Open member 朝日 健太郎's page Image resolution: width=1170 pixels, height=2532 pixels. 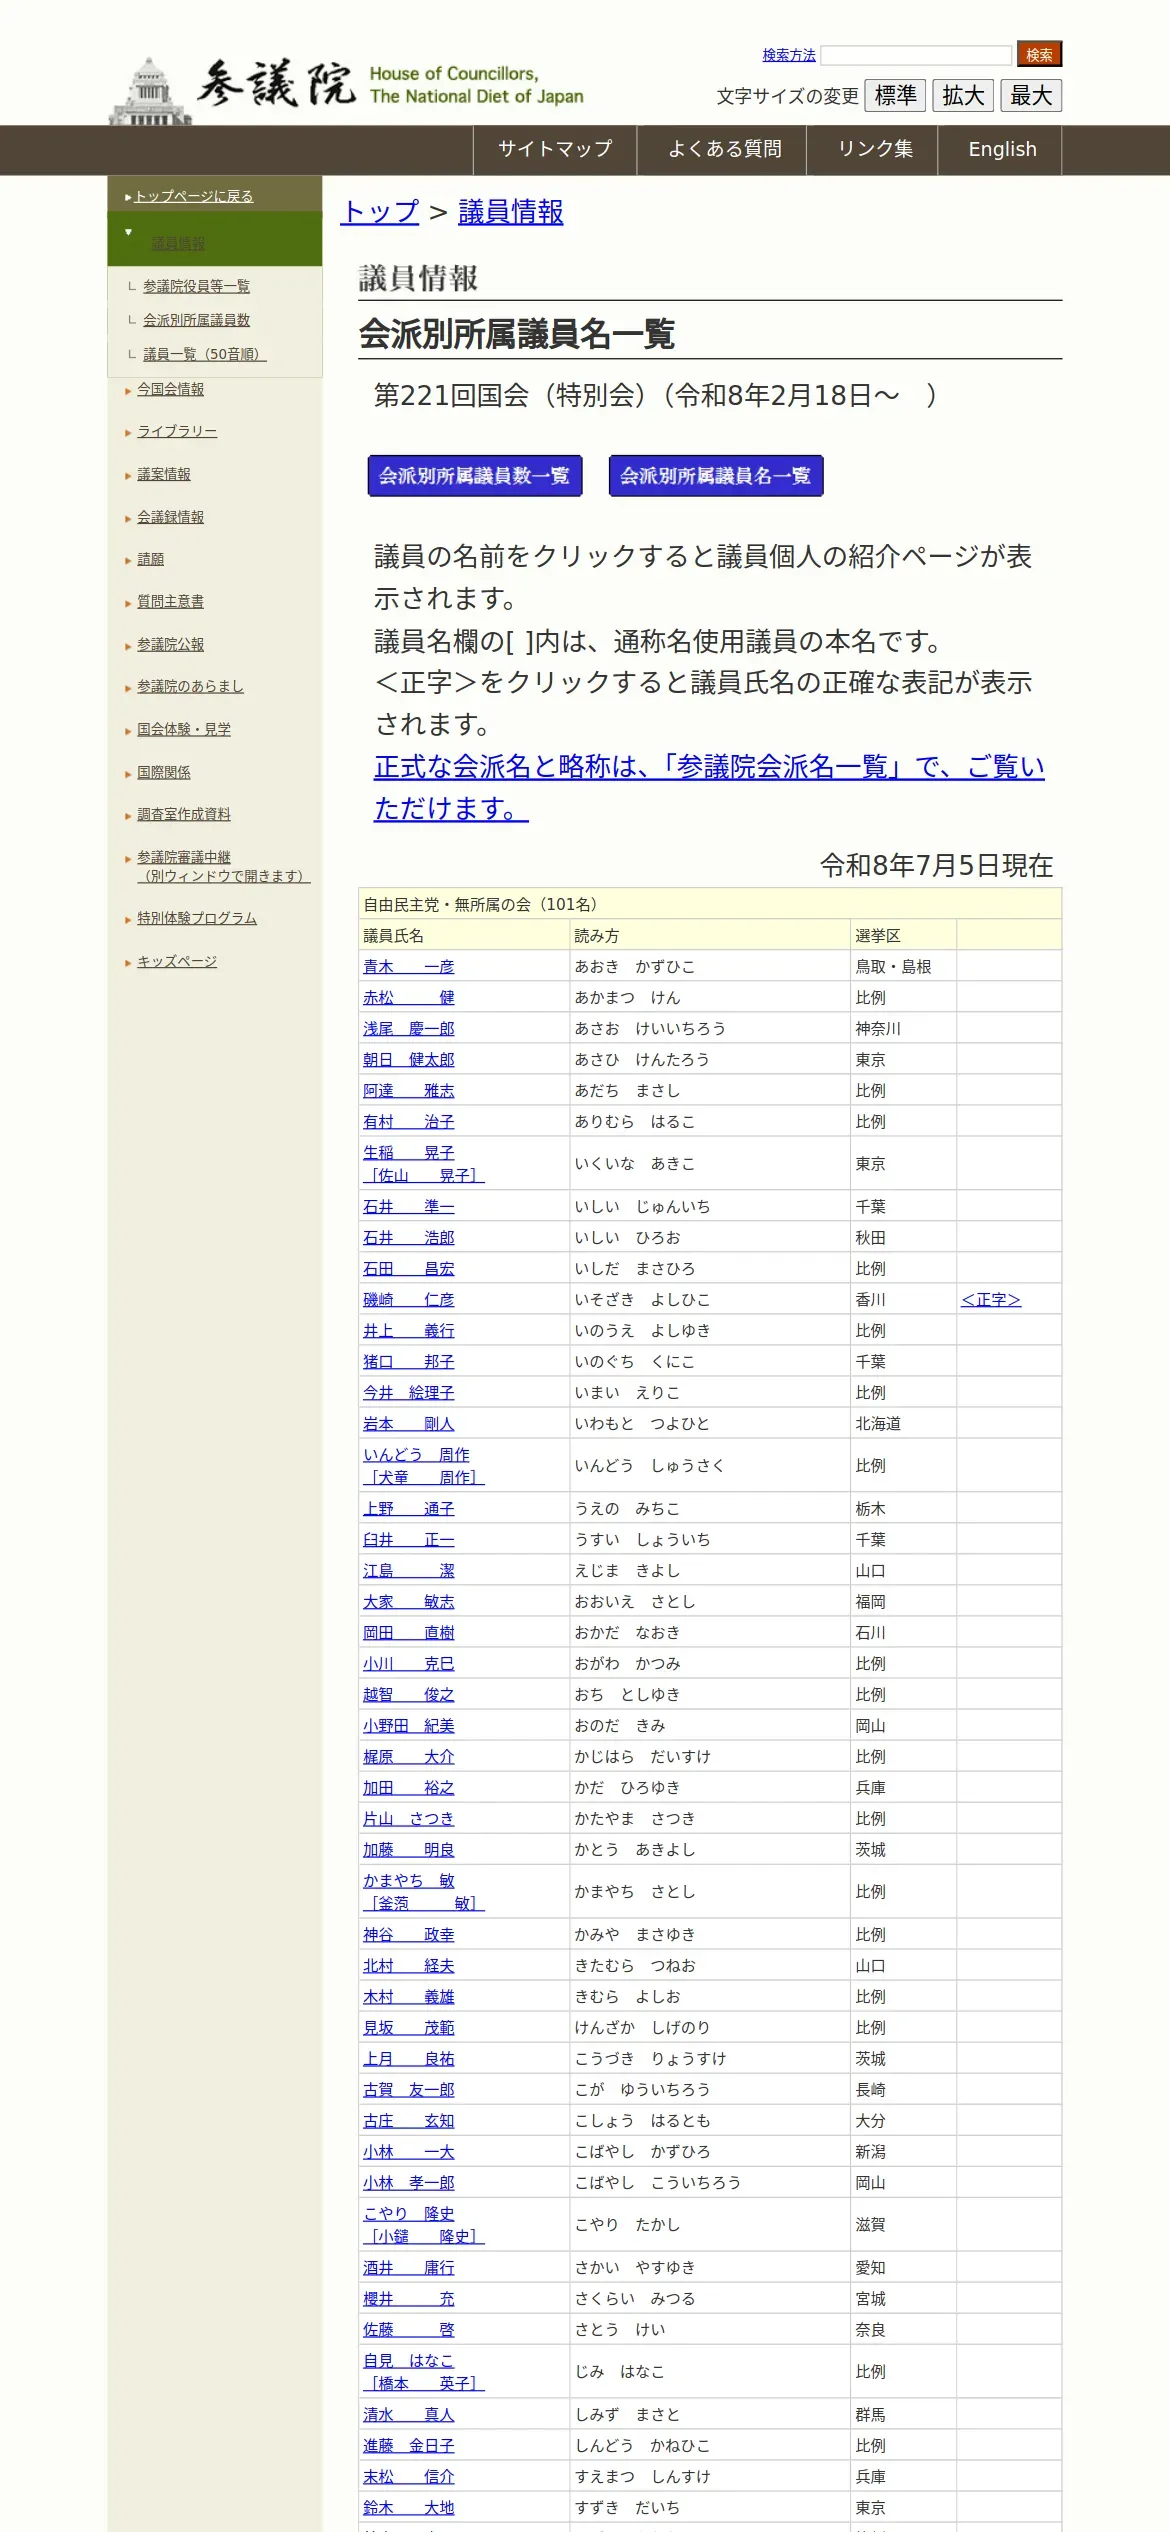[x=408, y=1060]
